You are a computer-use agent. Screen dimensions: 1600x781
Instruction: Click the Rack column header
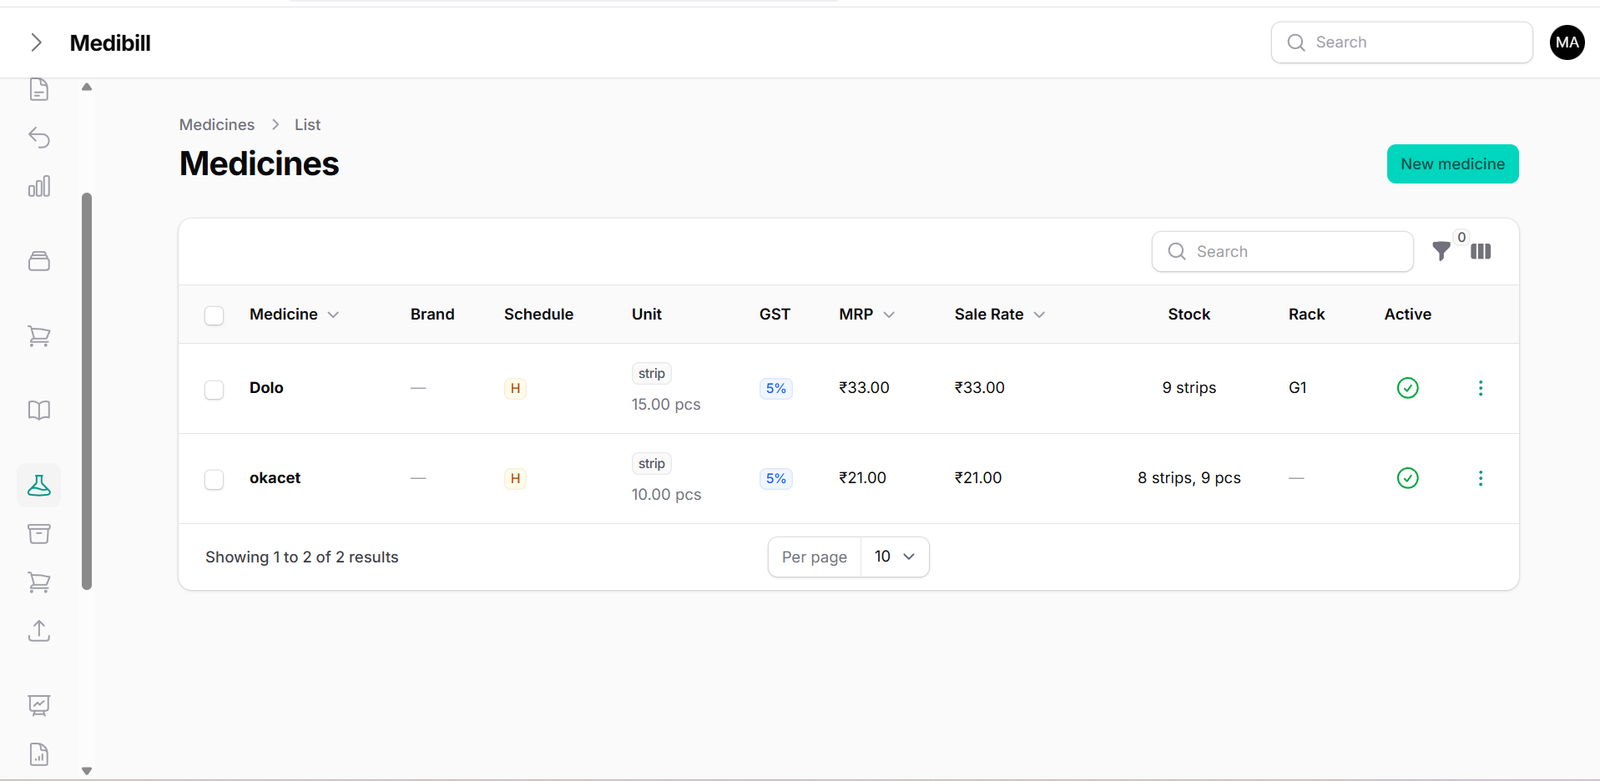coord(1306,314)
